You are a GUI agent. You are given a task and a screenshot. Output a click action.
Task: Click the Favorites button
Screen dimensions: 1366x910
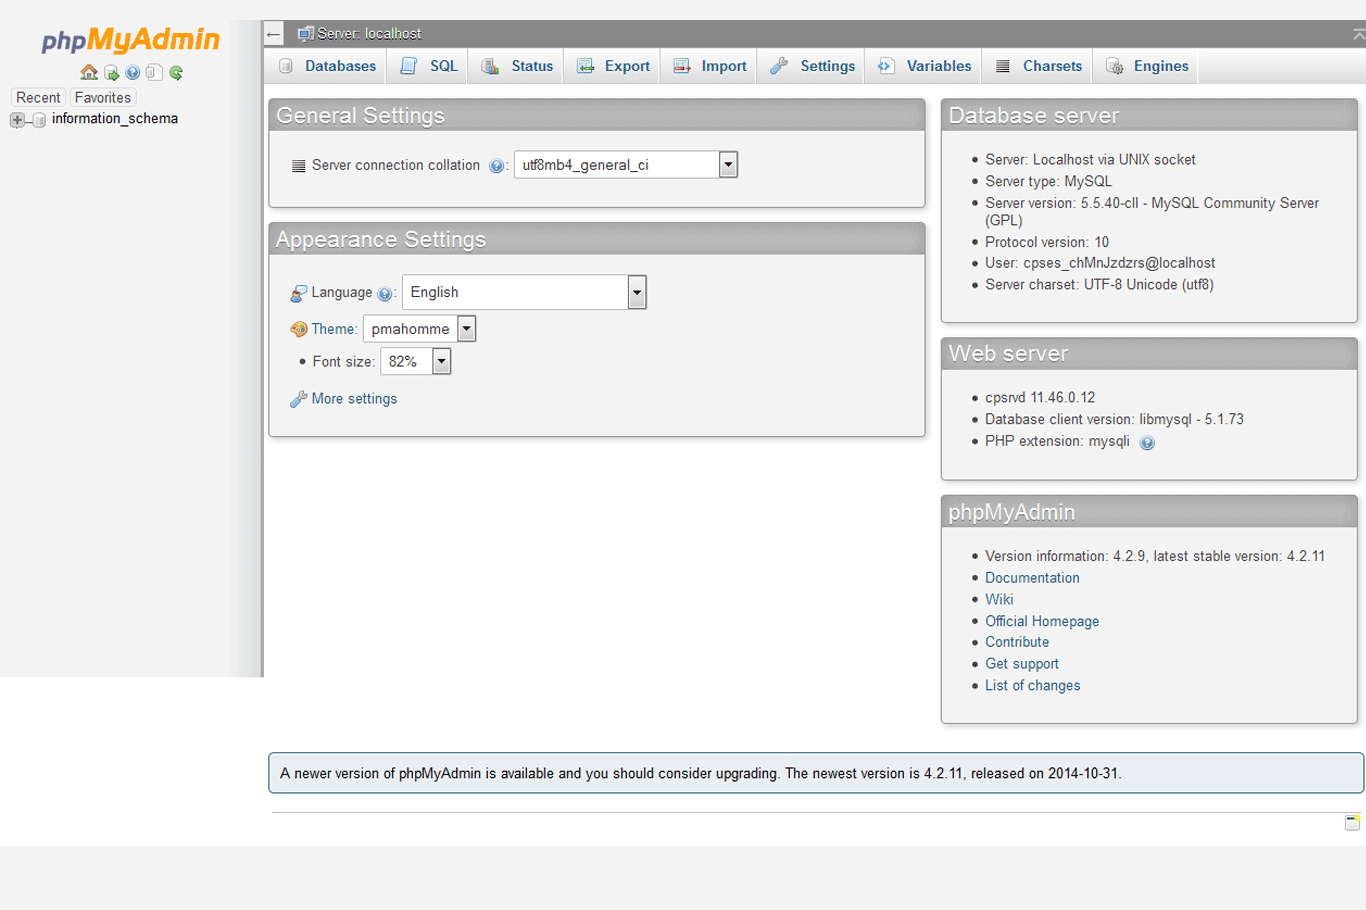[102, 97]
